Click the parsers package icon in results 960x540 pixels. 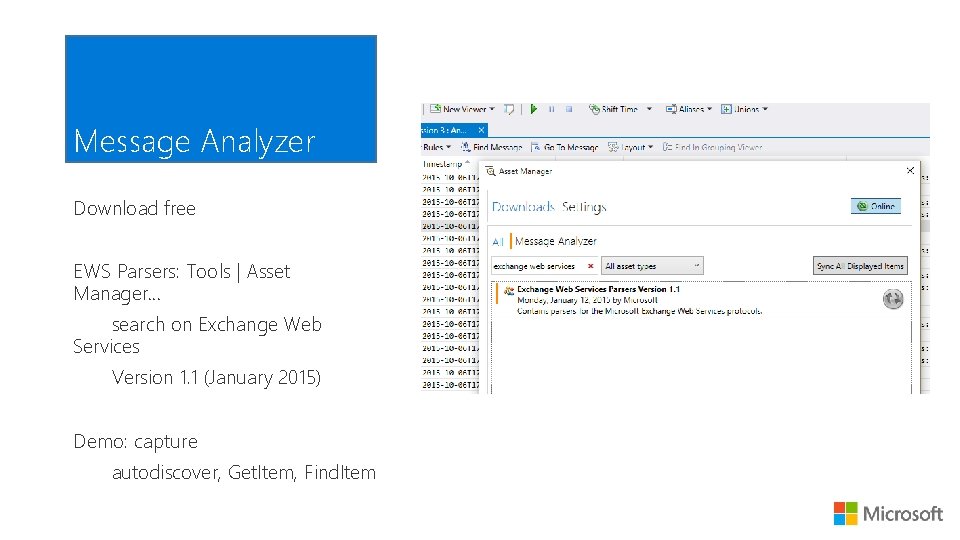[x=509, y=291]
